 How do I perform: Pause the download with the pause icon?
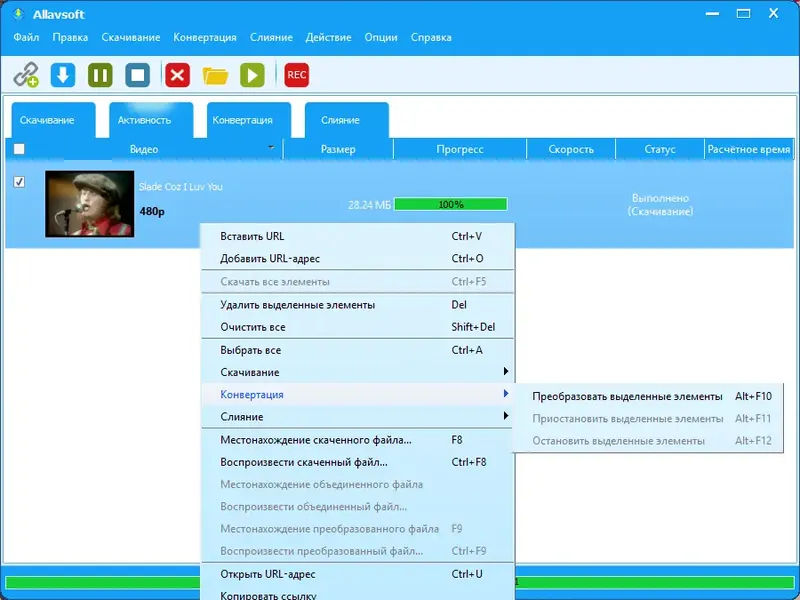coord(99,74)
